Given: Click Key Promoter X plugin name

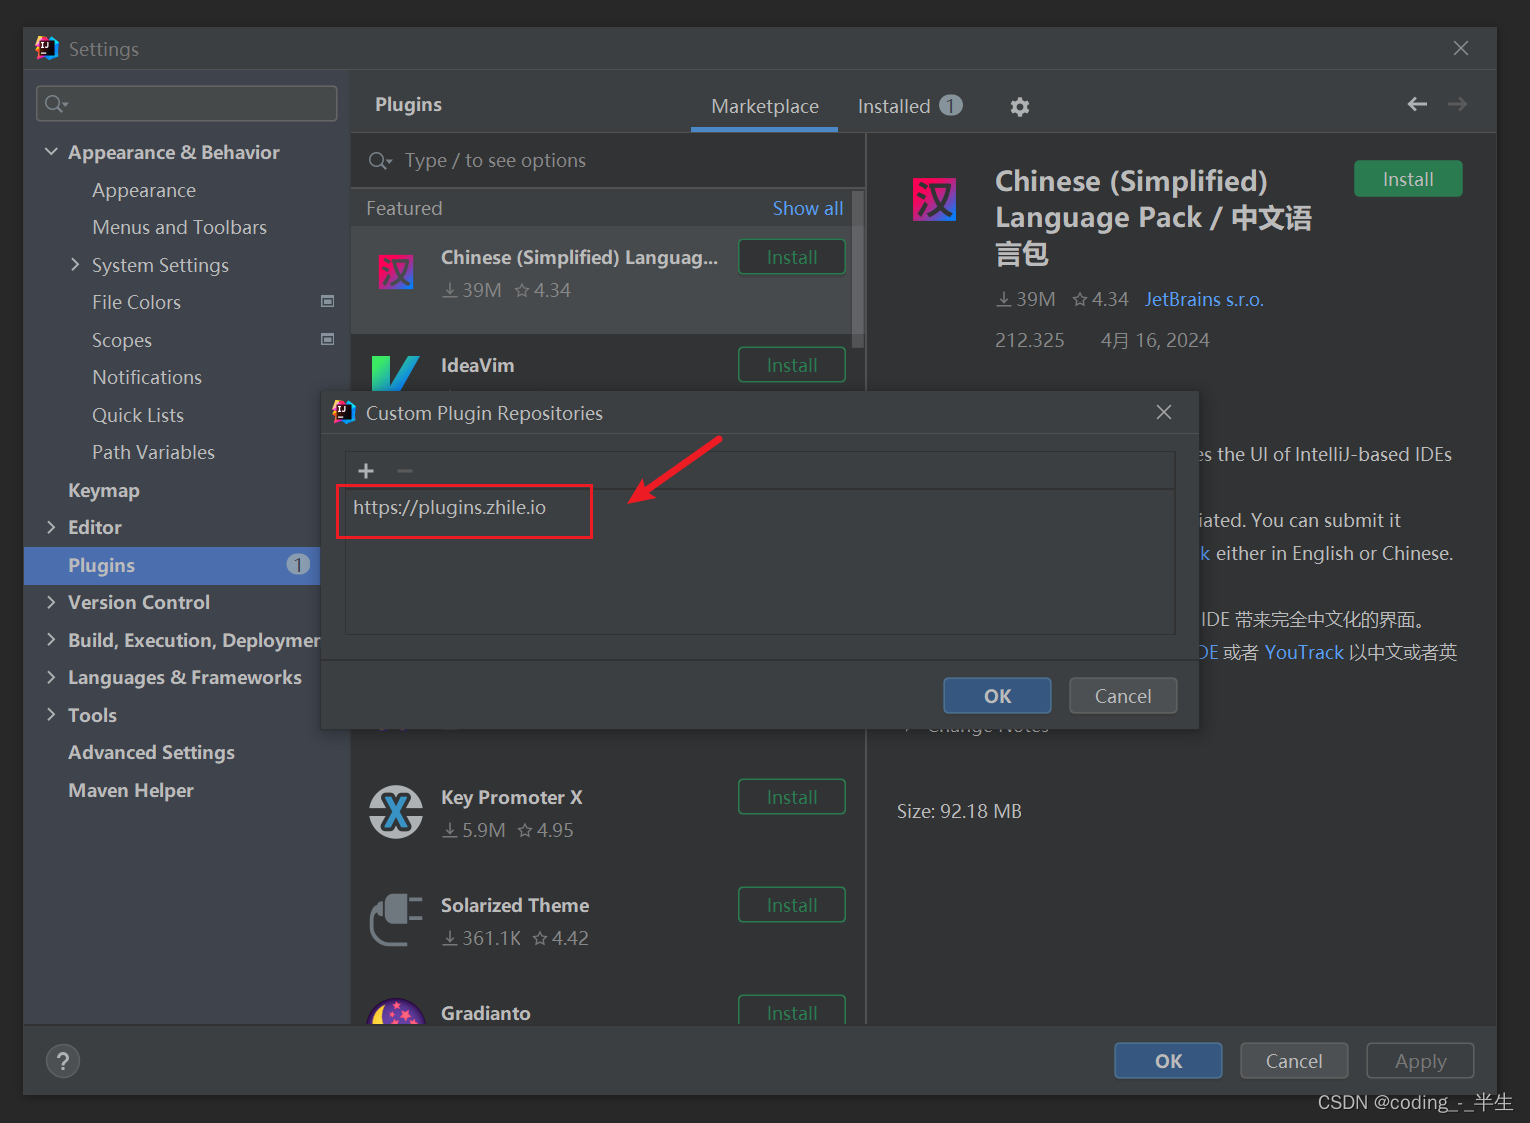Looking at the screenshot, I should point(511,797).
